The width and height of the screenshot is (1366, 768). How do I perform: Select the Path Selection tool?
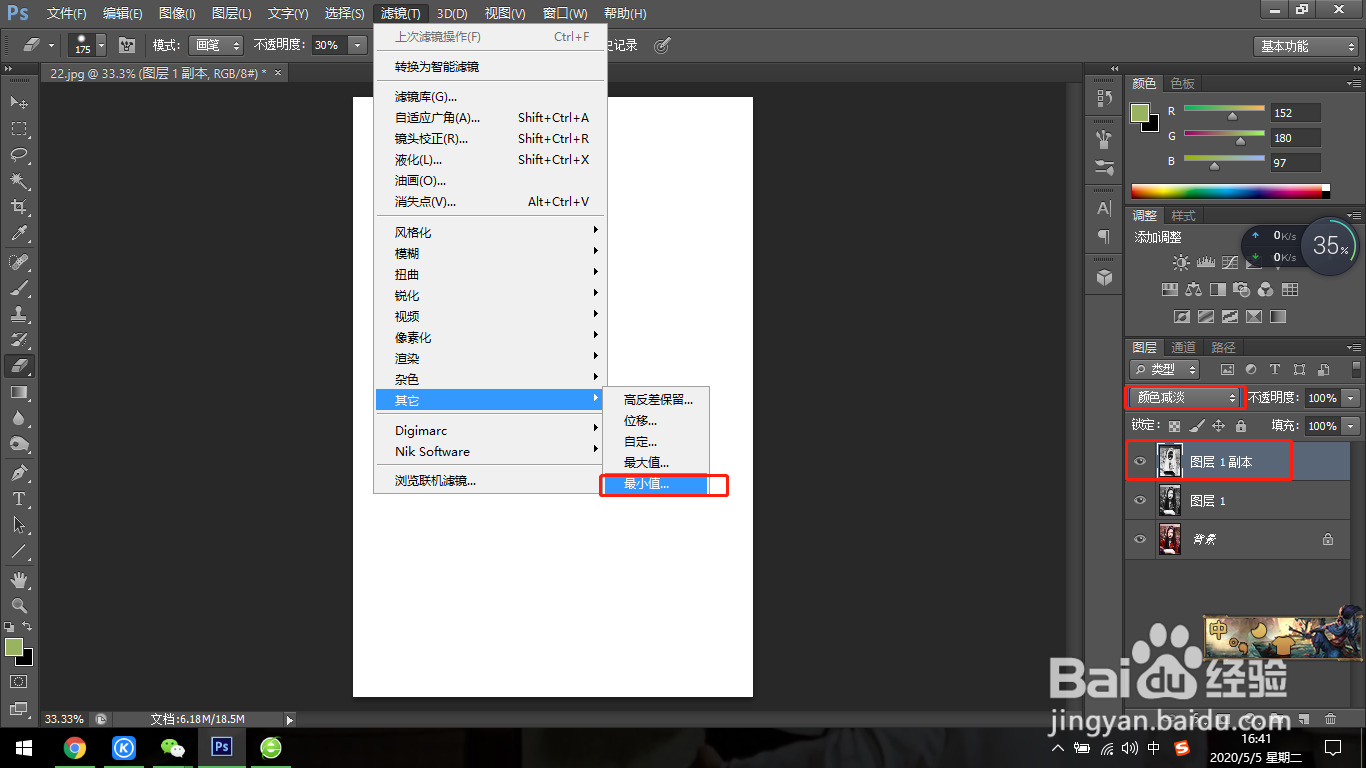(x=19, y=524)
